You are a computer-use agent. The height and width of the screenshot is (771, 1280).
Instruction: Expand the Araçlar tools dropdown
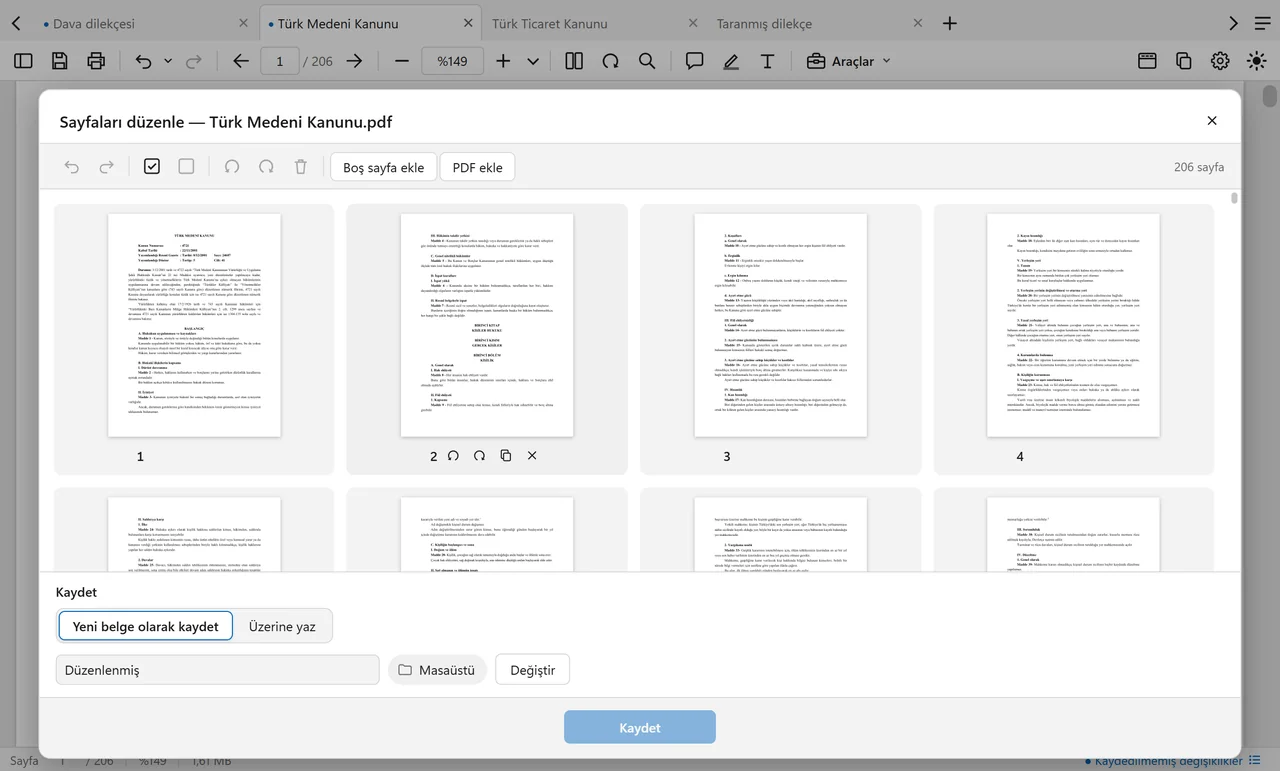(x=848, y=61)
